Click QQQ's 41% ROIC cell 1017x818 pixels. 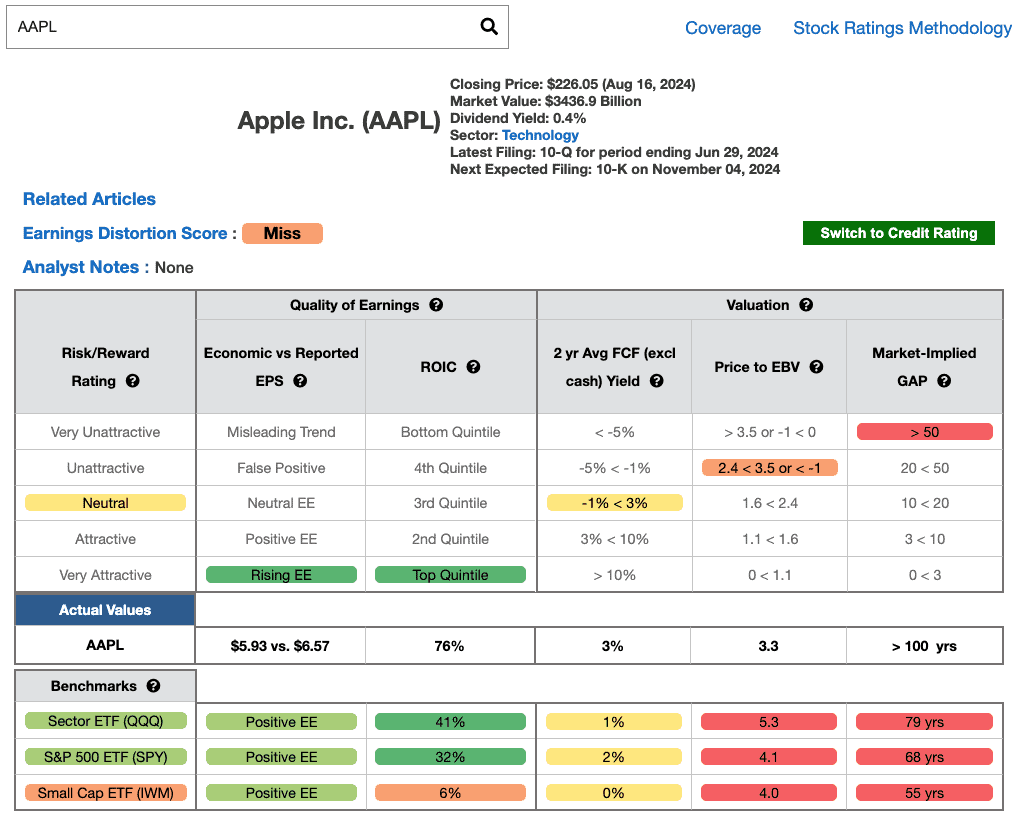tap(451, 722)
